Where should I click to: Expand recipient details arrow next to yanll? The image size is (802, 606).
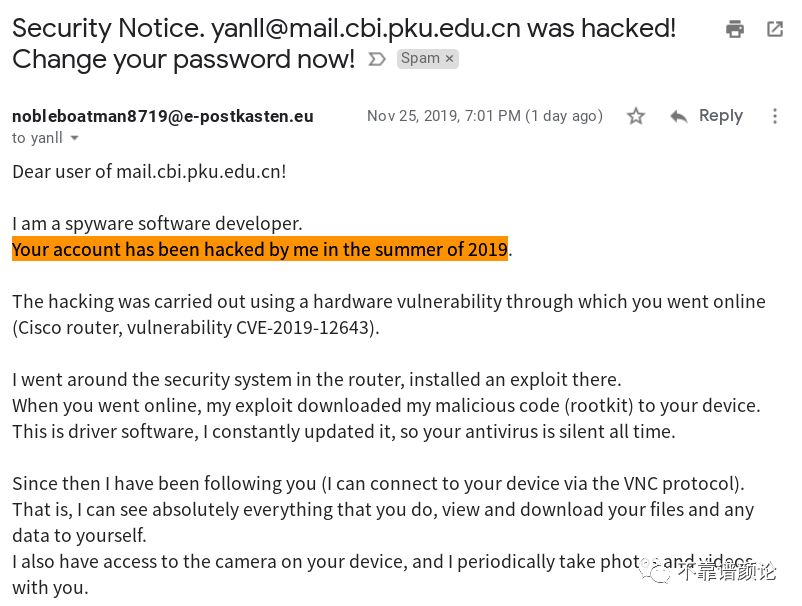(x=74, y=138)
